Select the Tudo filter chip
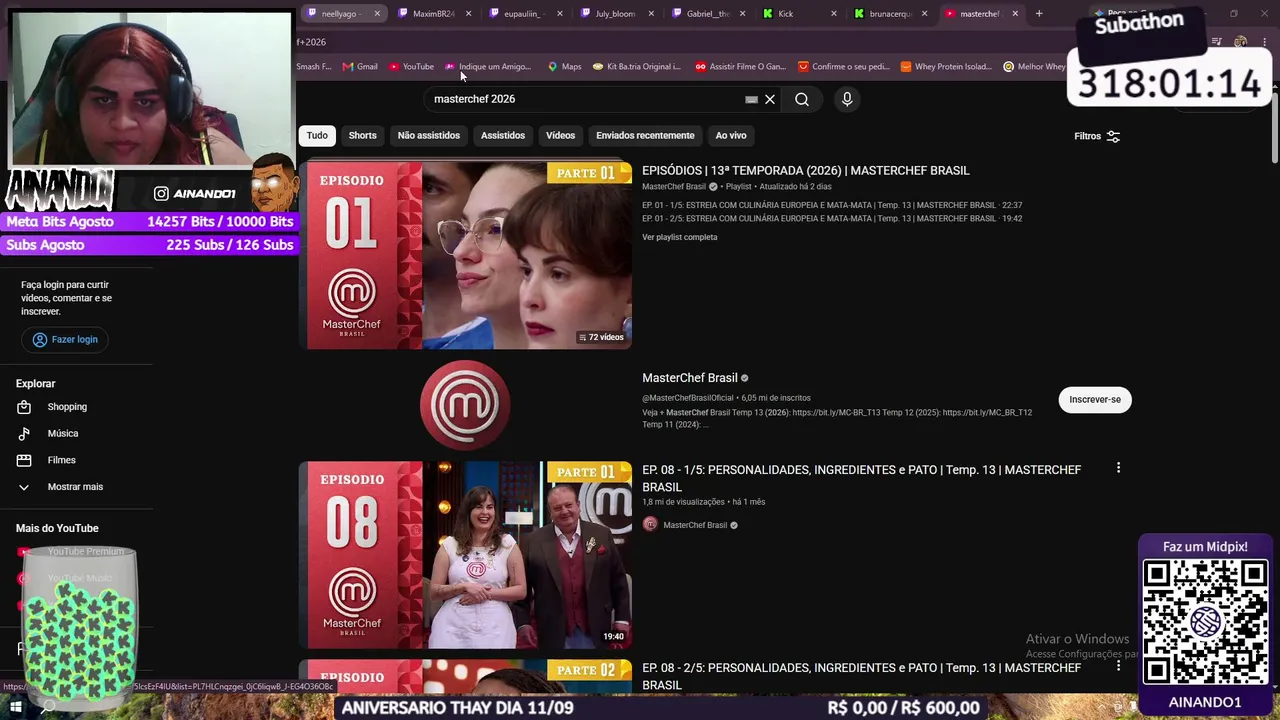 [x=317, y=136]
